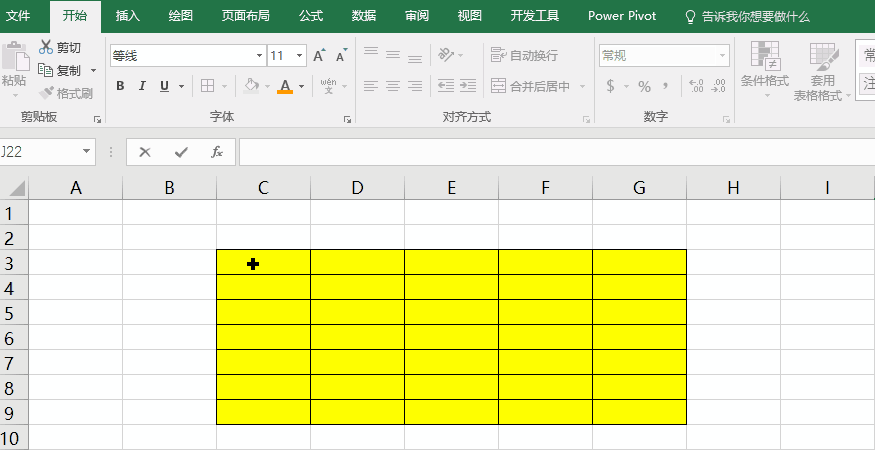This screenshot has width=875, height=450.
Task: Expand the font size dropdown
Action: (x=301, y=56)
